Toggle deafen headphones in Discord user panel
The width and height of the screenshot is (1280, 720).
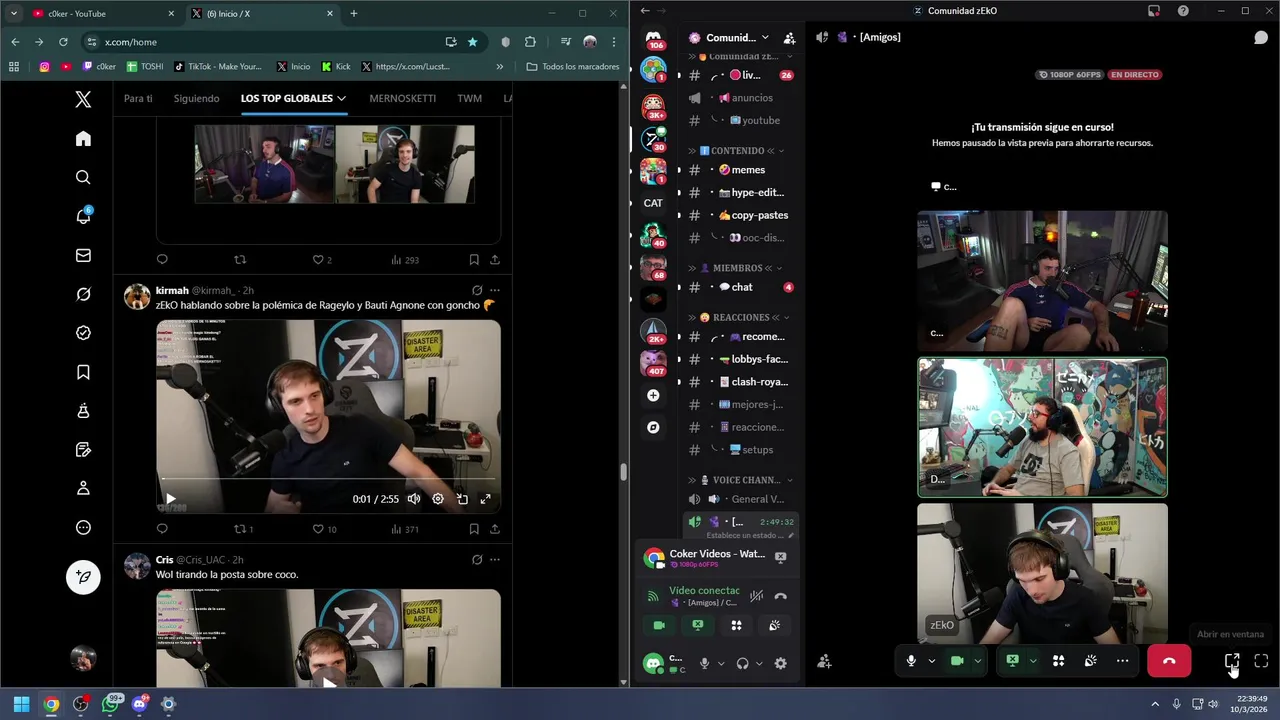coord(742,663)
